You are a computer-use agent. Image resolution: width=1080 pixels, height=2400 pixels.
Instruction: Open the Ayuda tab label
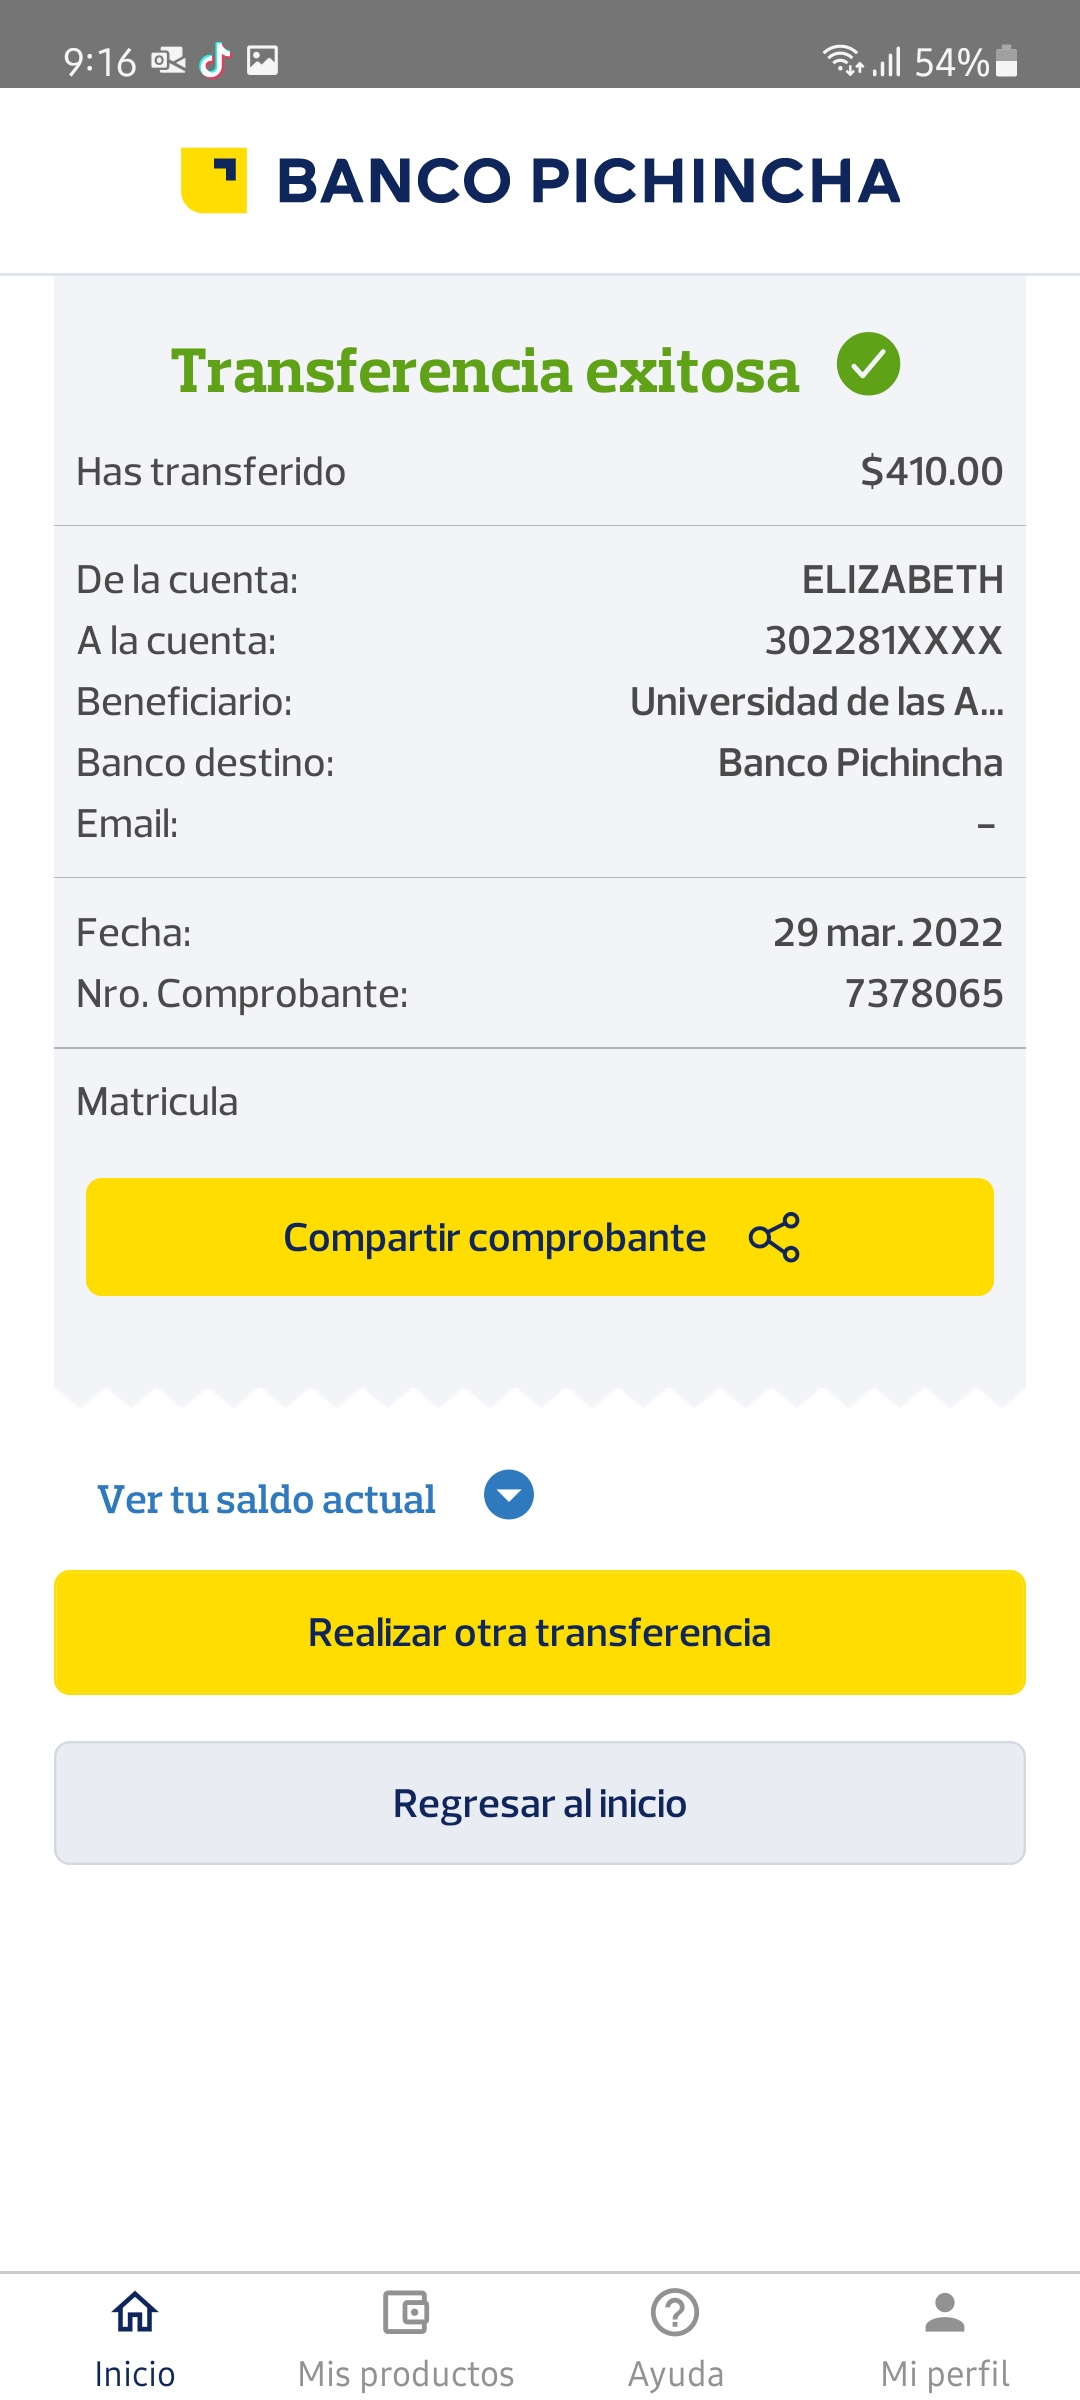coord(675,2374)
